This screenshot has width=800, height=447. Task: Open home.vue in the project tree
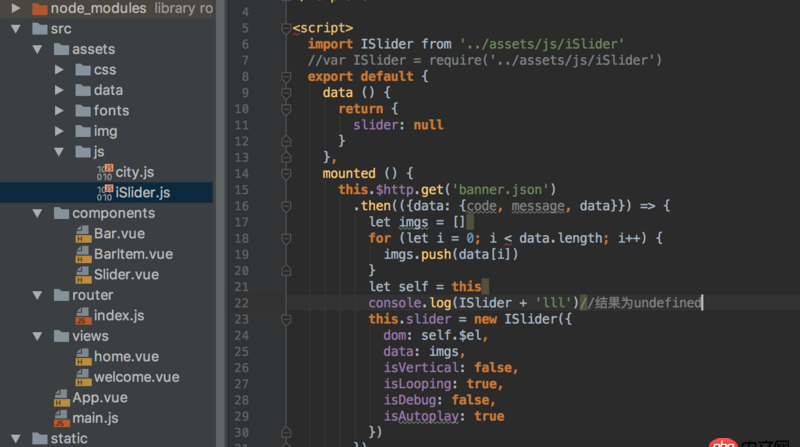(126, 357)
